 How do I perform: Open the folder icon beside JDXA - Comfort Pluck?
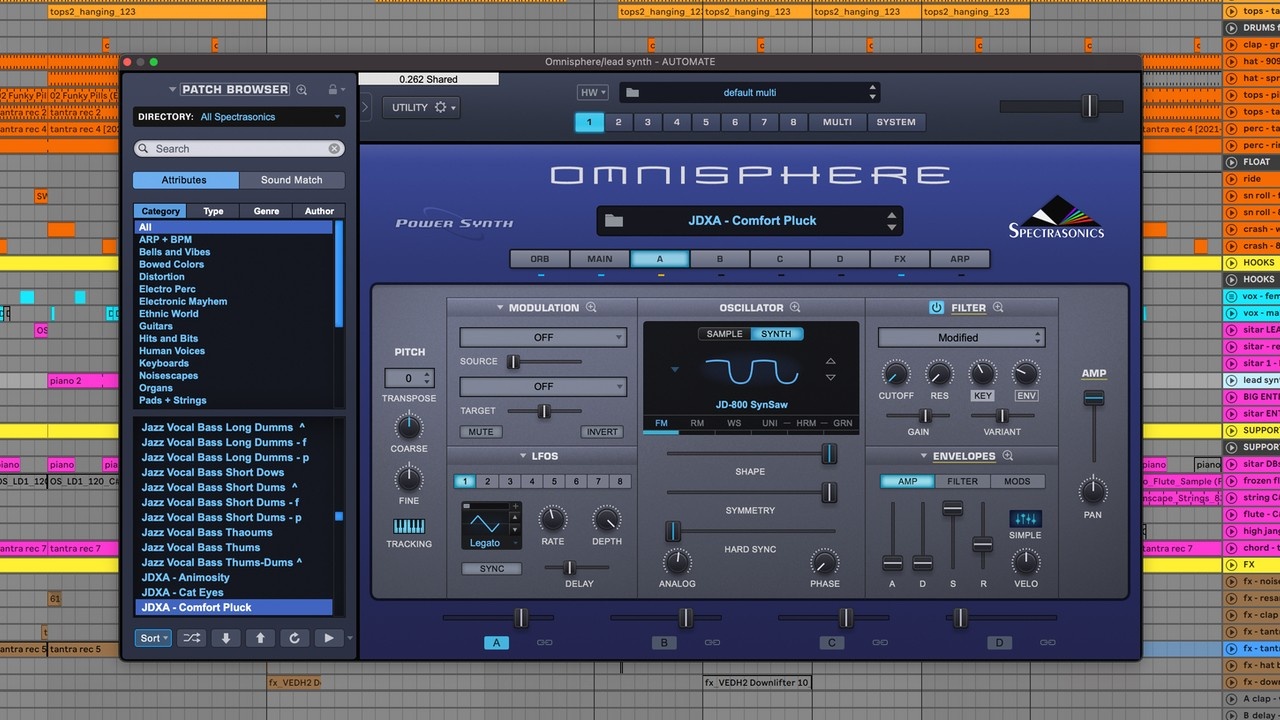(614, 221)
